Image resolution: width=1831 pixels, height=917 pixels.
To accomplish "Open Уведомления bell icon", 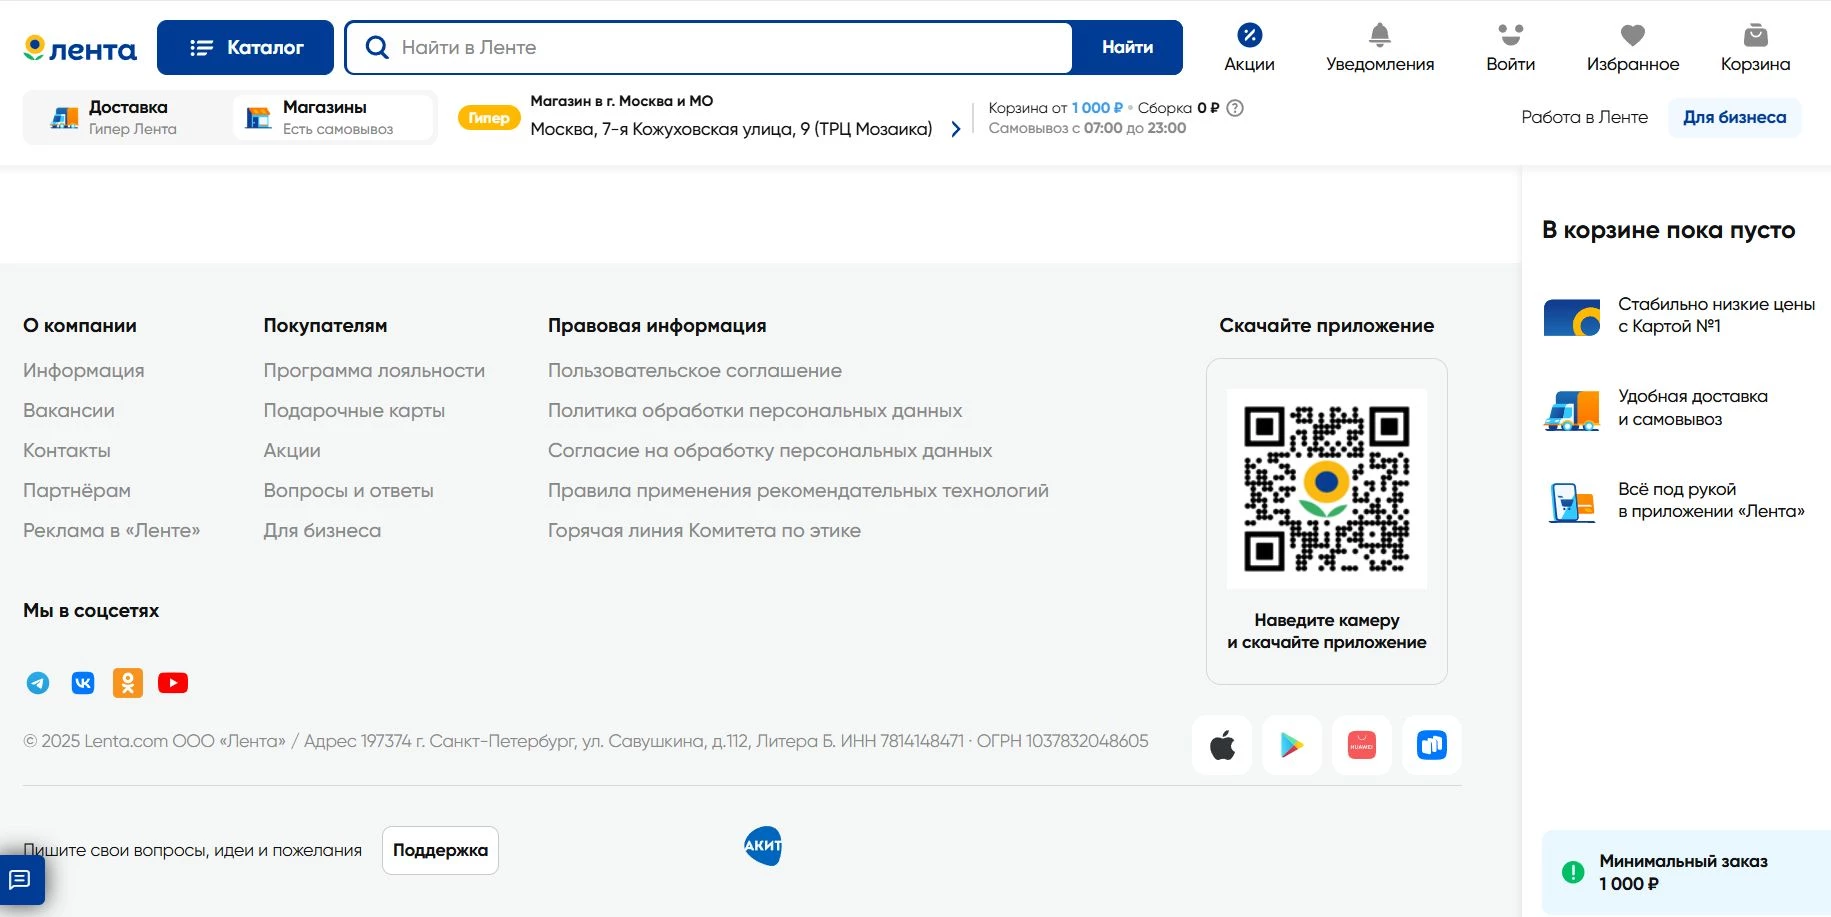I will click(x=1380, y=35).
